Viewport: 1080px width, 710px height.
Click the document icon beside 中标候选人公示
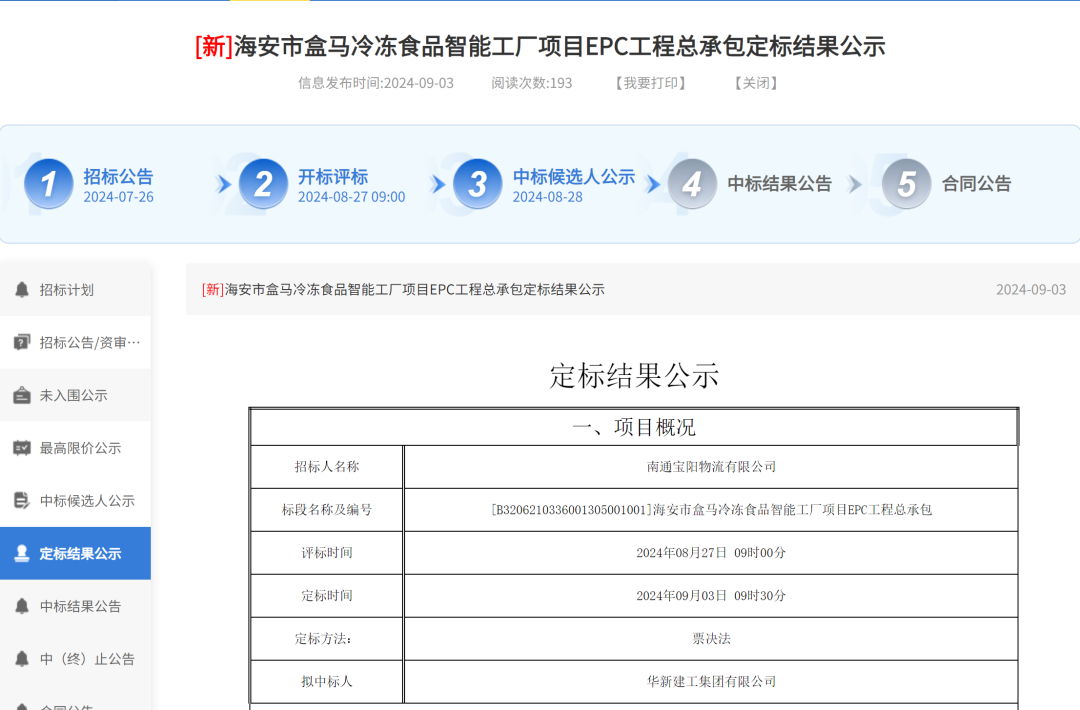click(x=22, y=501)
